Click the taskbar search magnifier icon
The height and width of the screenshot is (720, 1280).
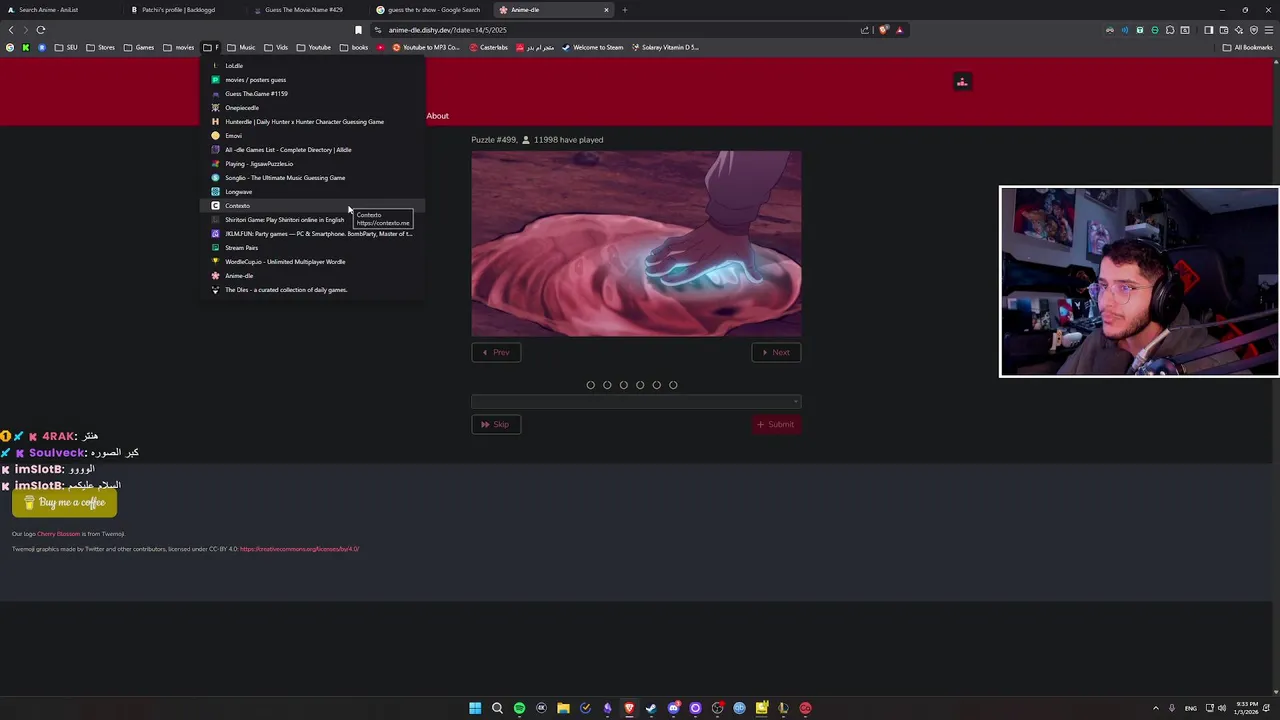(x=497, y=708)
